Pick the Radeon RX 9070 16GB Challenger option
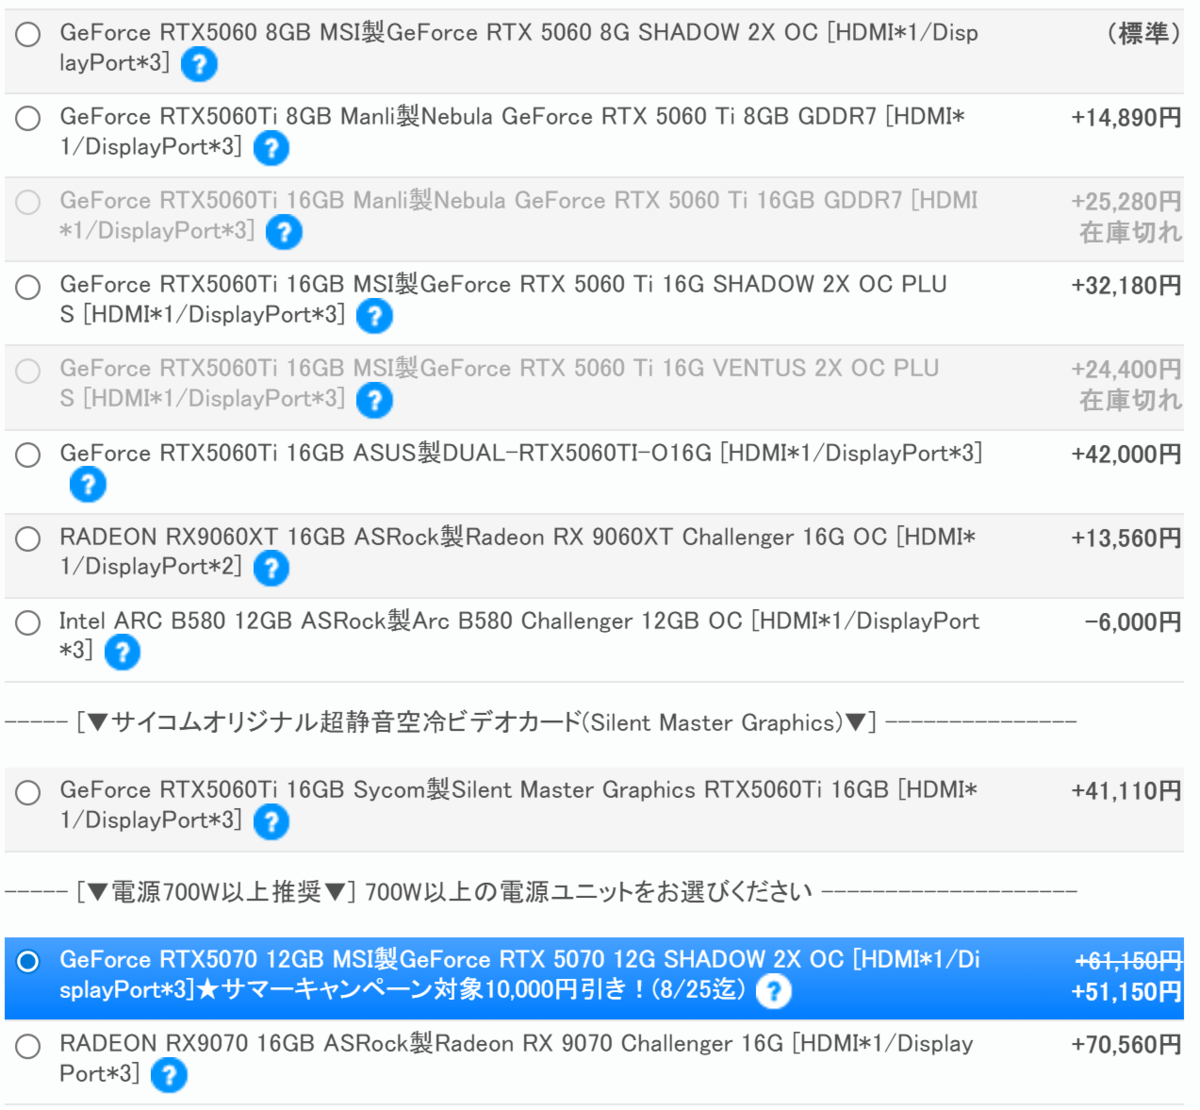The height and width of the screenshot is (1110, 1200). coord(27,1044)
